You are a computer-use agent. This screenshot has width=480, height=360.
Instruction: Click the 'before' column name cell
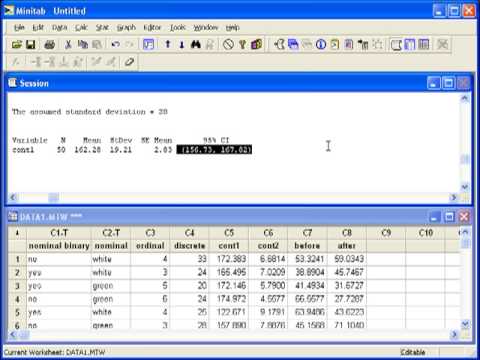(x=307, y=246)
